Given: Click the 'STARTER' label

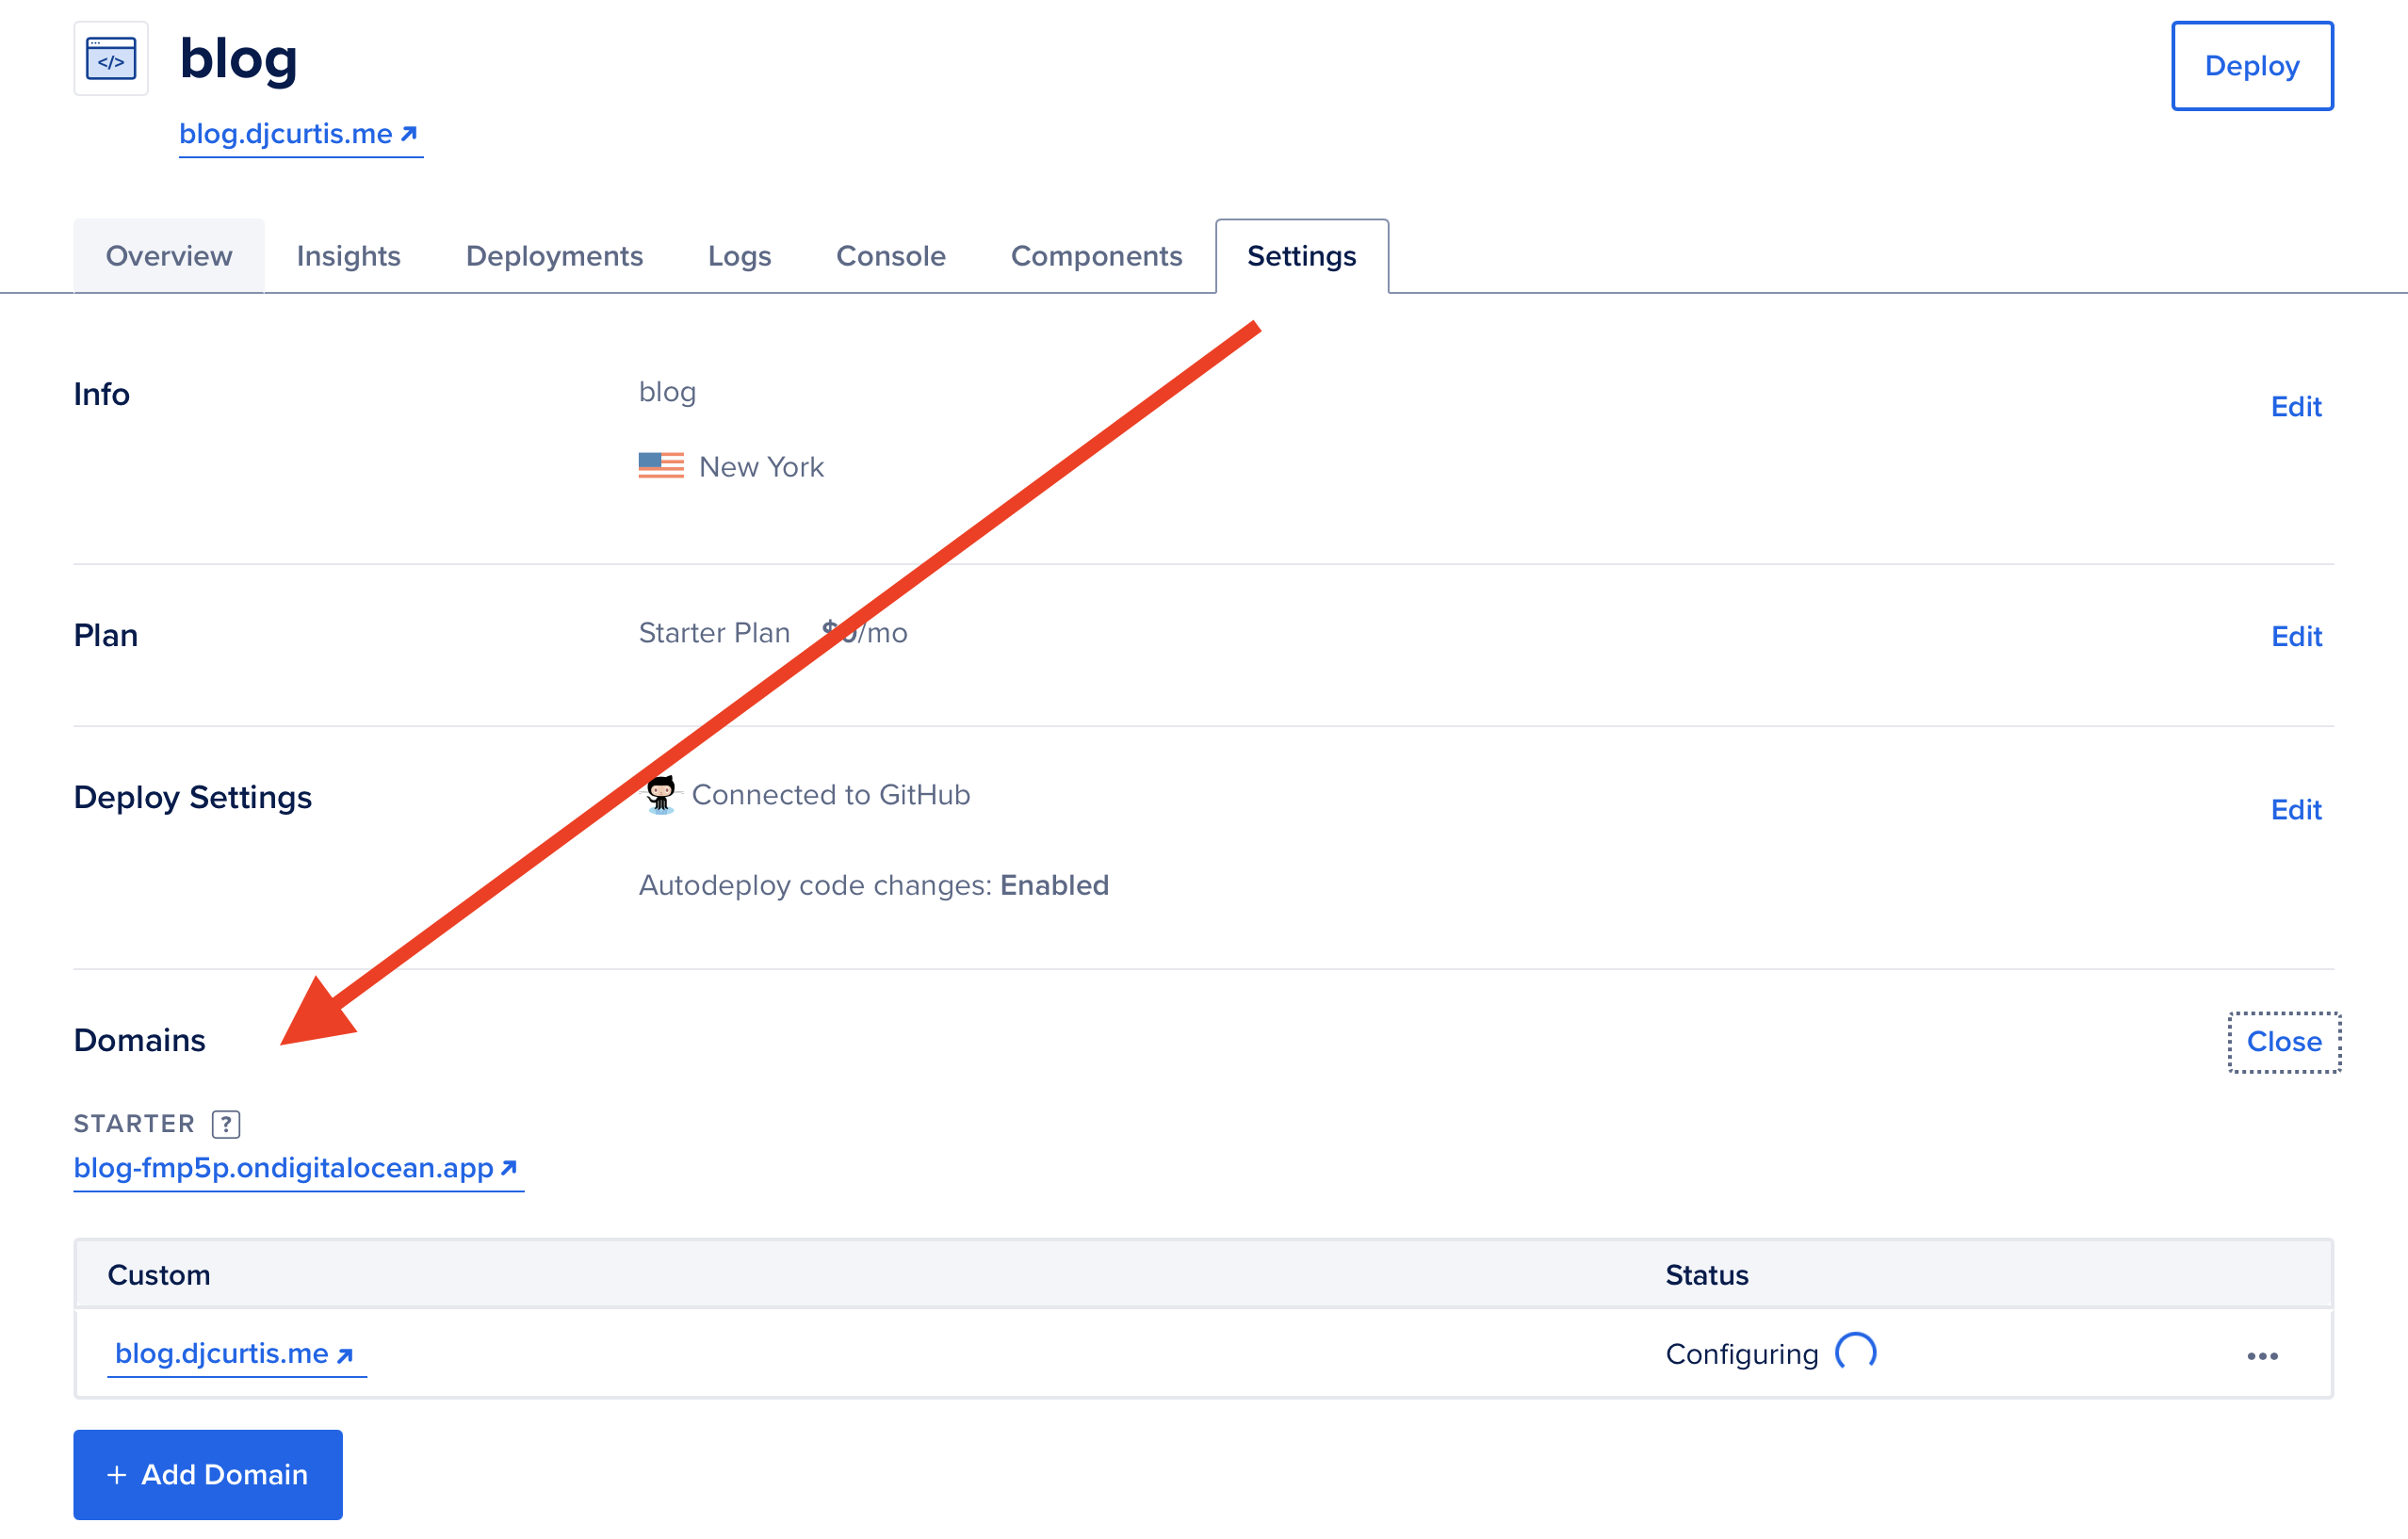Looking at the screenshot, I should [x=134, y=1124].
